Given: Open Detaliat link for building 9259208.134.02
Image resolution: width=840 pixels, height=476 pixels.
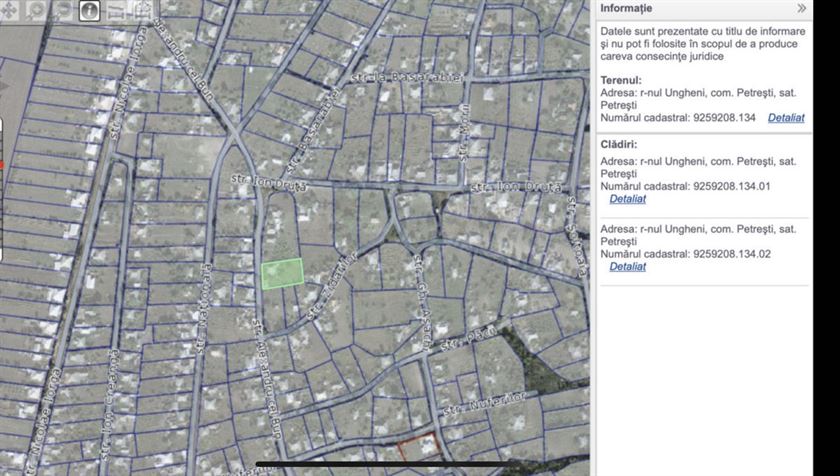Looking at the screenshot, I should tap(627, 266).
